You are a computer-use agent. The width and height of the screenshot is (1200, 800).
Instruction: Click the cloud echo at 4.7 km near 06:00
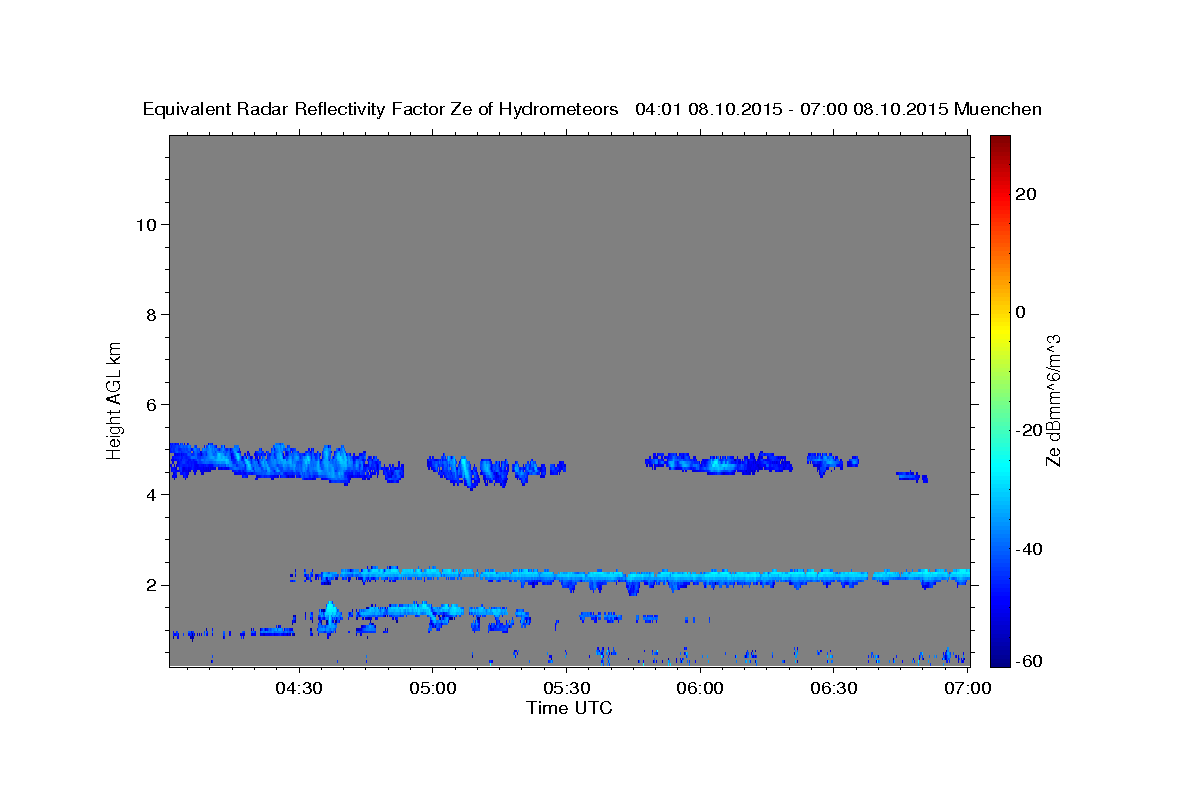[718, 462]
